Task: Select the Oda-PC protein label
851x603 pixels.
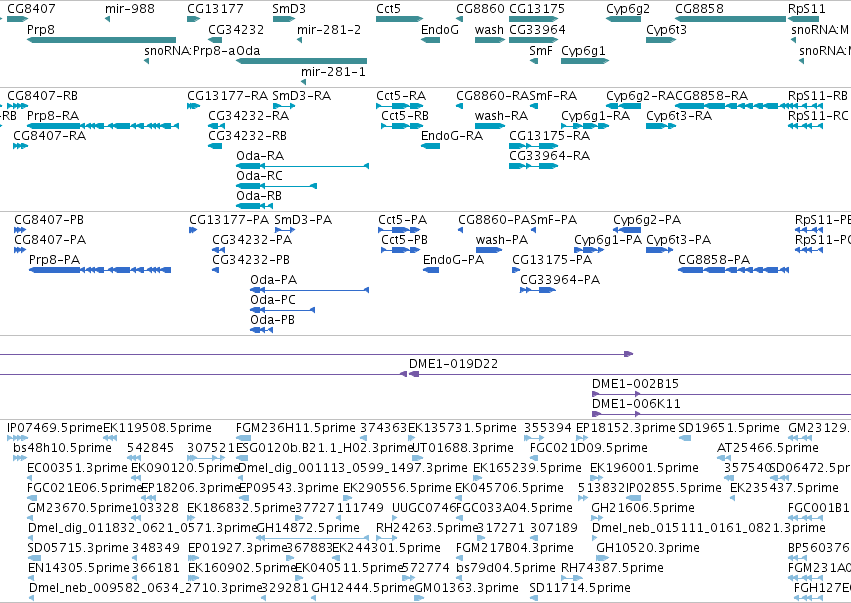Action: click(x=273, y=300)
